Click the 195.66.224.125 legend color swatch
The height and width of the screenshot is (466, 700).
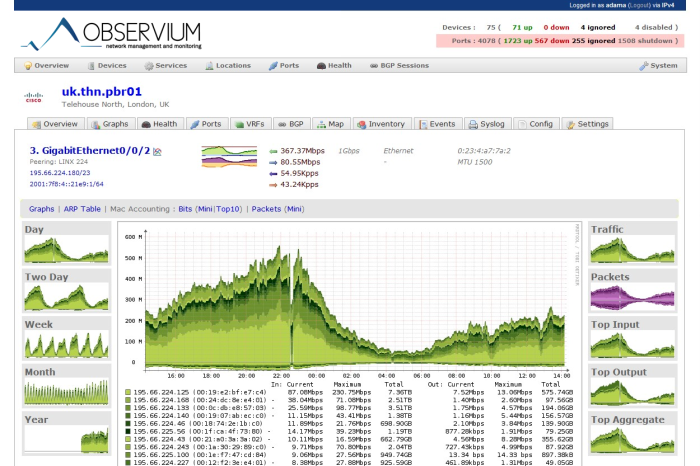(128, 392)
